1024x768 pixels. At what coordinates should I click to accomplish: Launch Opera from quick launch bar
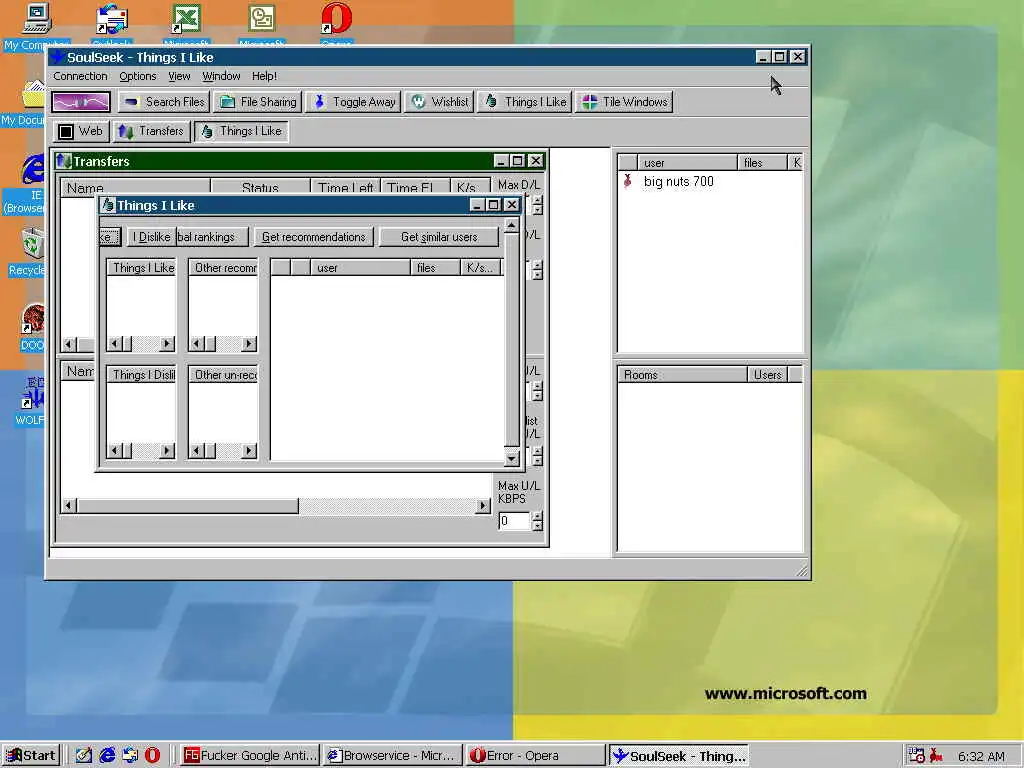[152, 756]
